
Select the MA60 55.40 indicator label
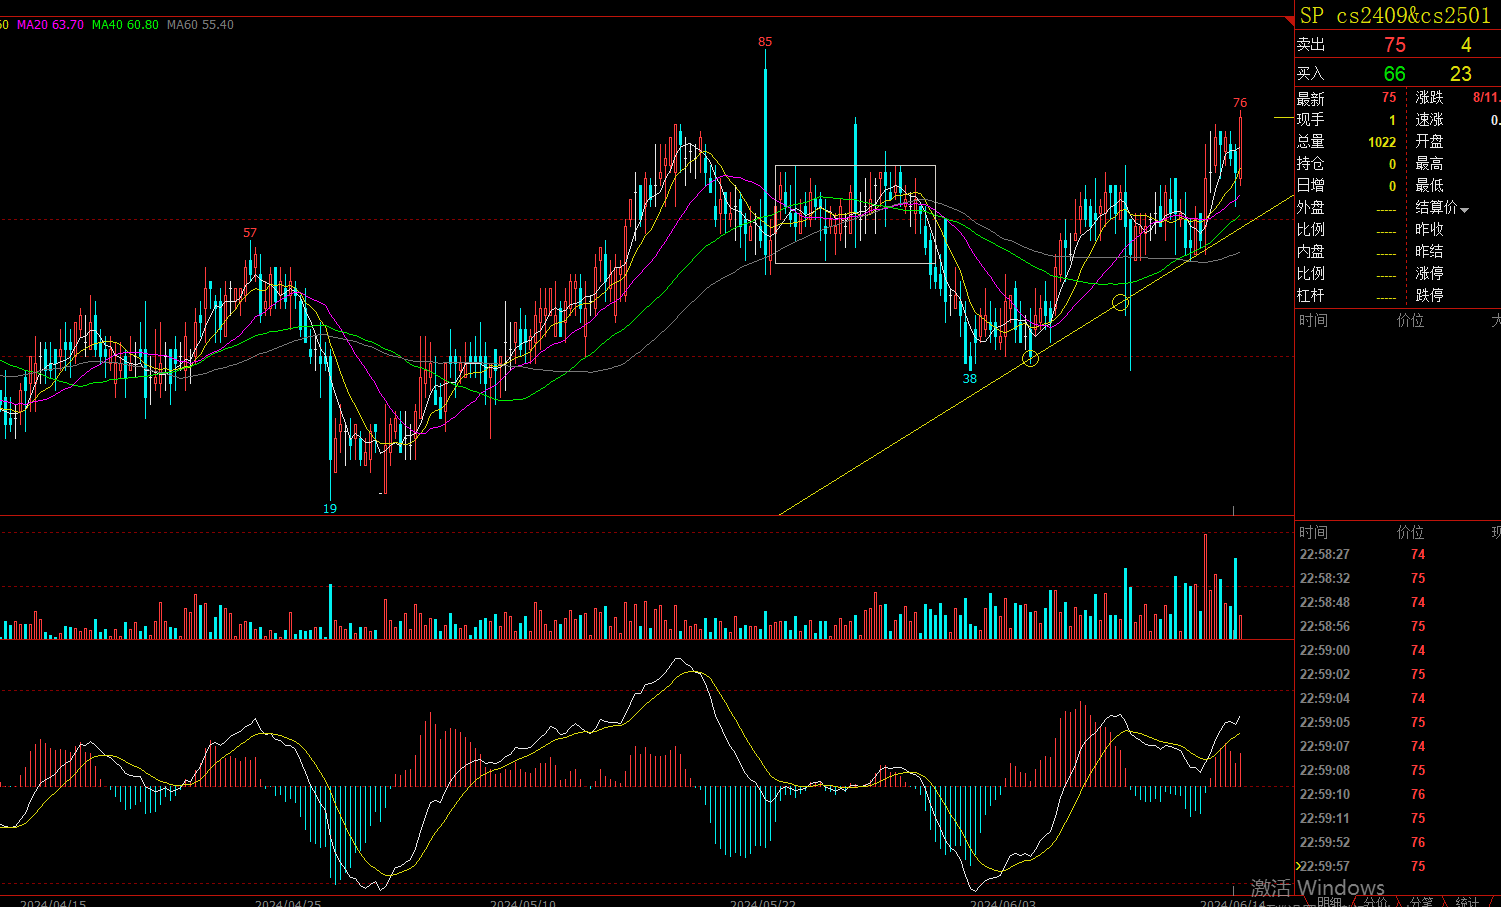[x=200, y=25]
